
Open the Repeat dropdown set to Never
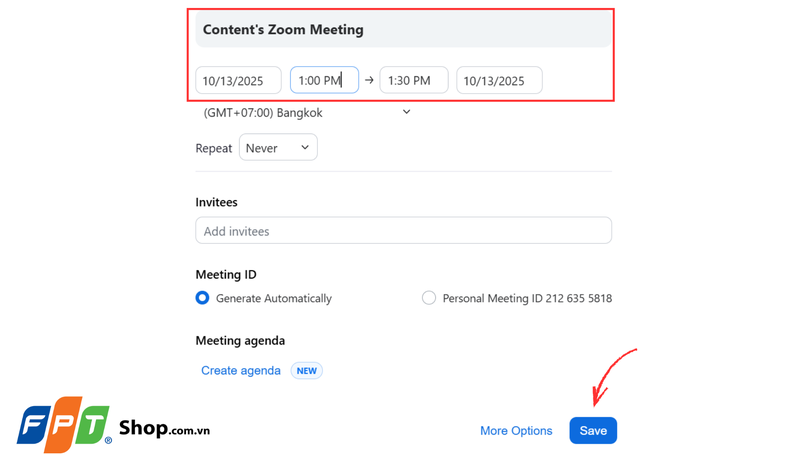(277, 148)
